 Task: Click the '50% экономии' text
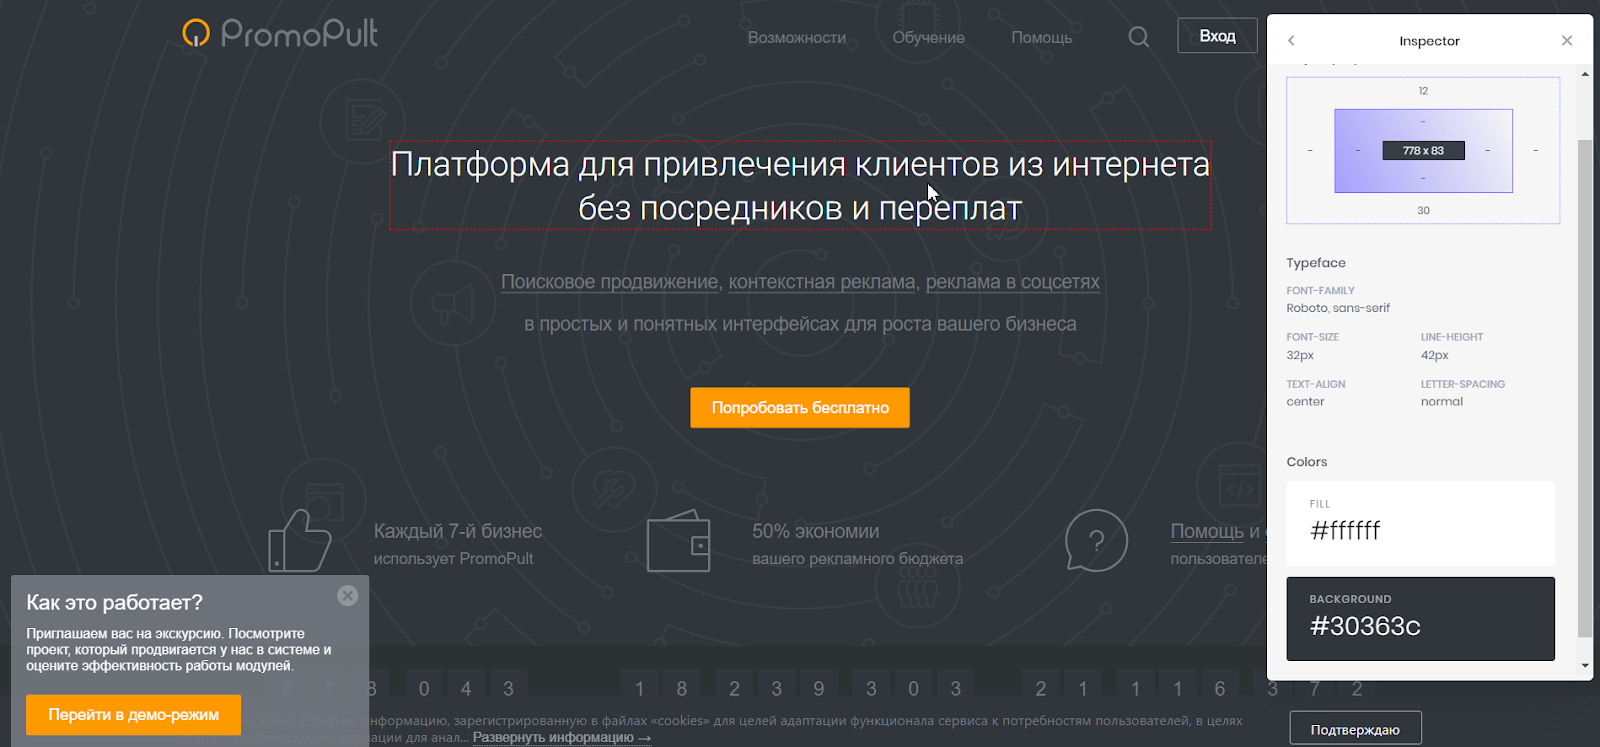[x=816, y=531]
